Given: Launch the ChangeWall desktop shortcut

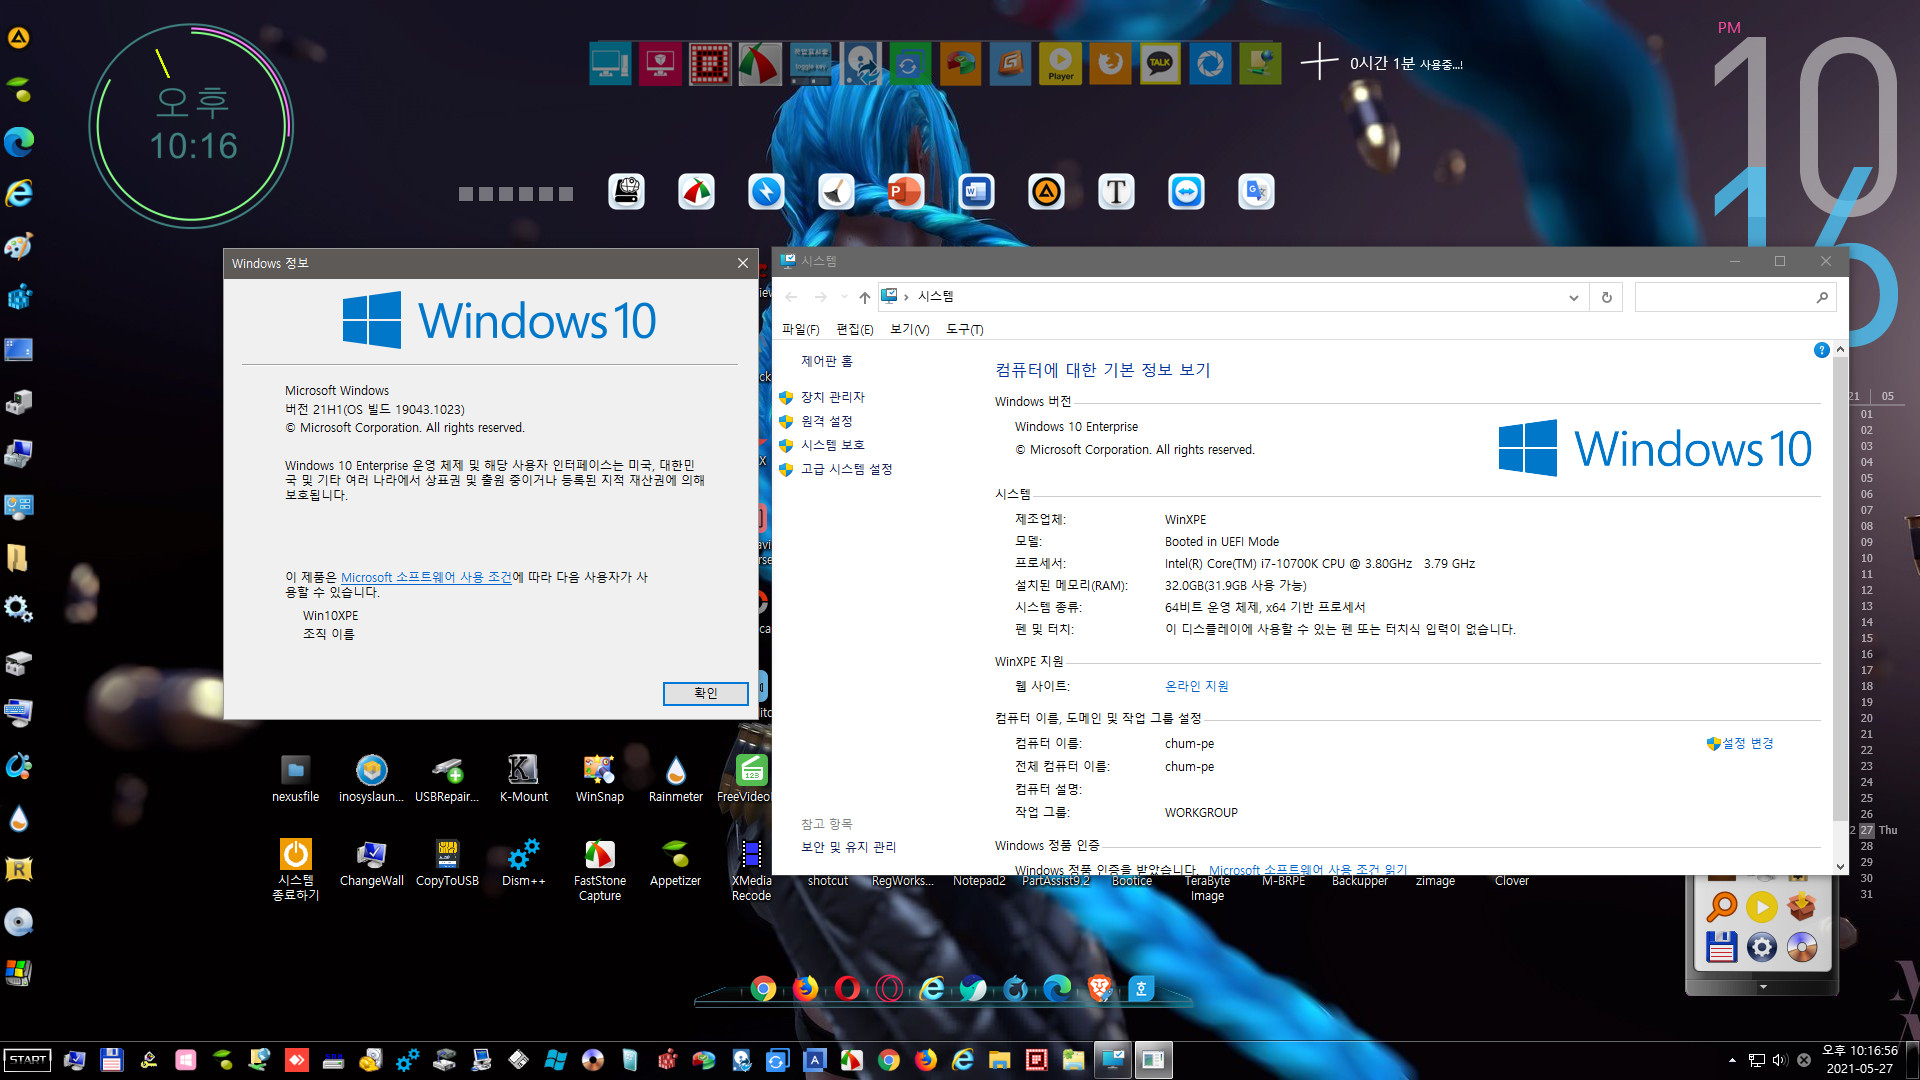Looking at the screenshot, I should tap(371, 863).
